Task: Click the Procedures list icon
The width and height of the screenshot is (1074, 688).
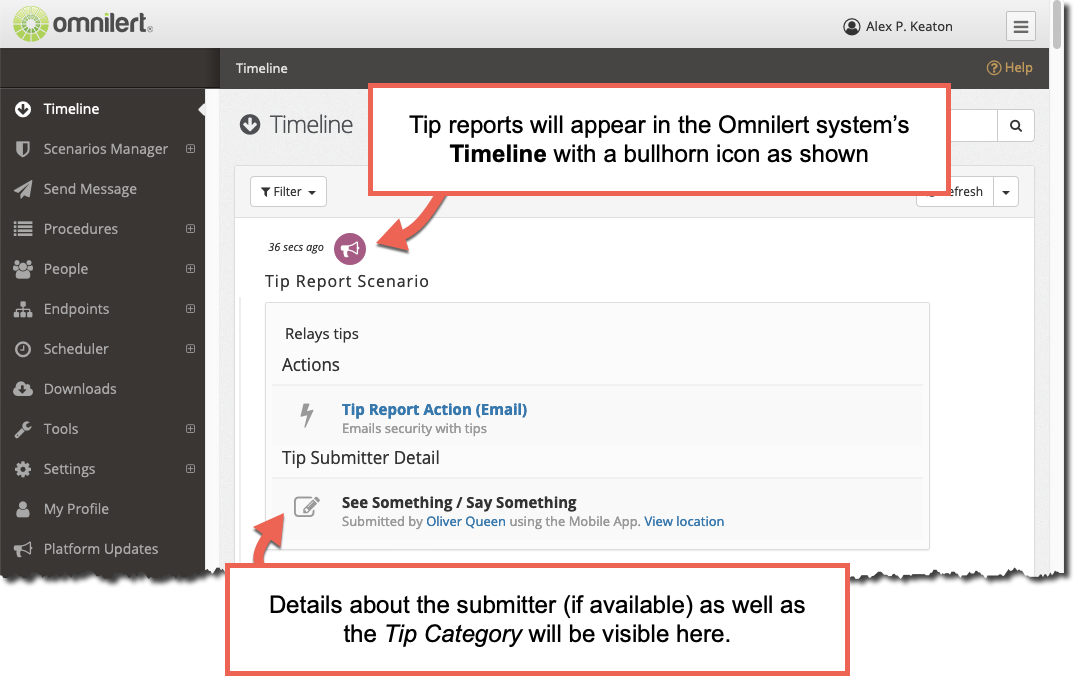Action: (23, 229)
